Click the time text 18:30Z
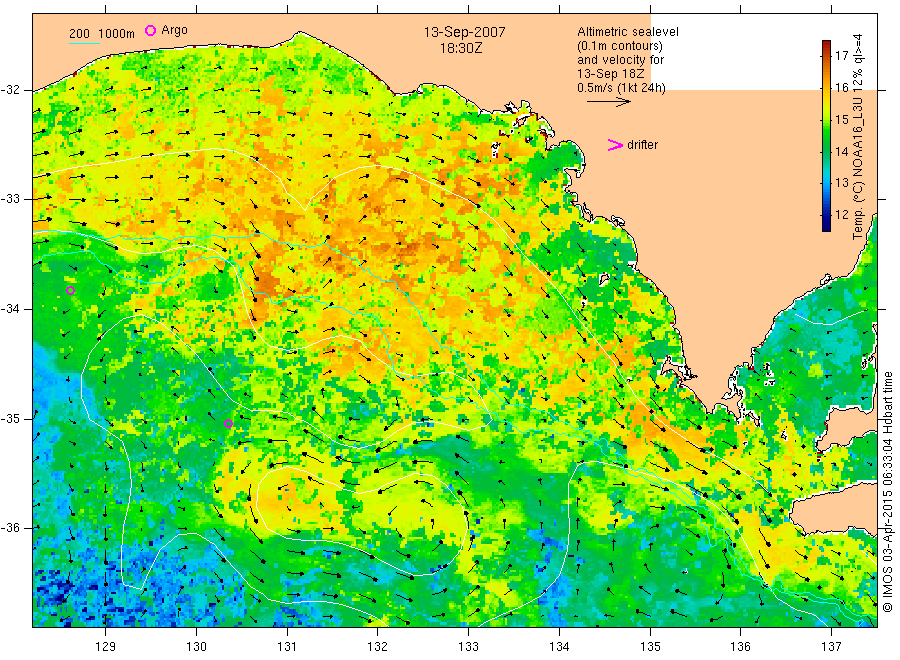900x660 pixels. (461, 49)
